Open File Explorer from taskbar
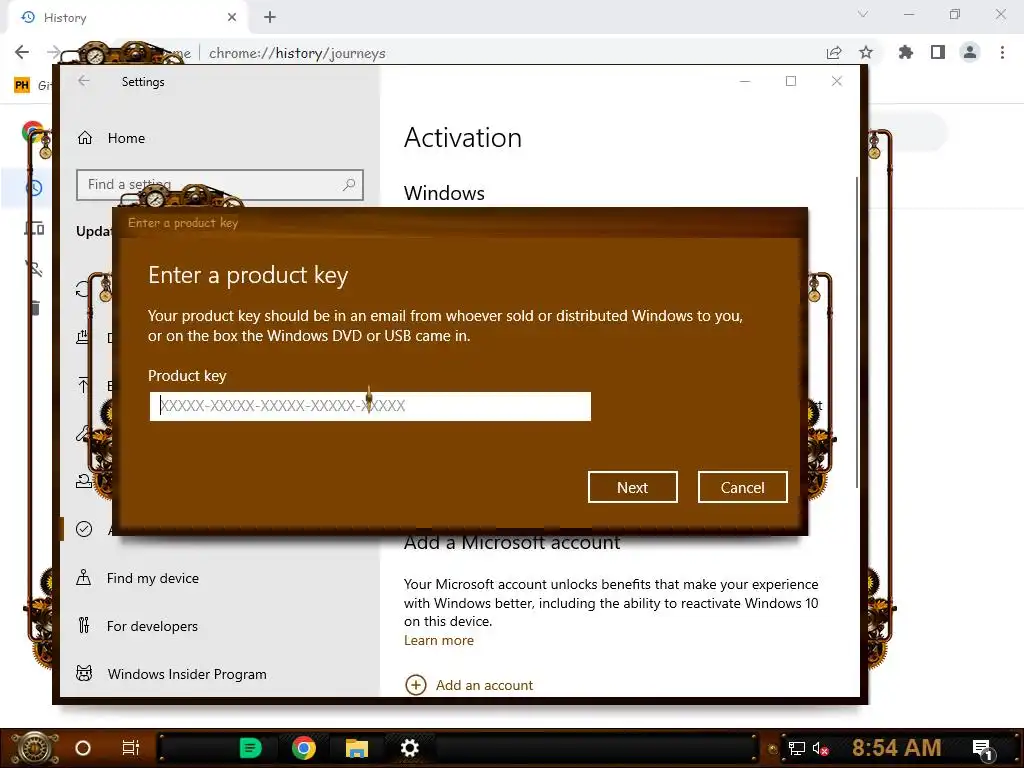This screenshot has width=1024, height=768. pos(357,748)
